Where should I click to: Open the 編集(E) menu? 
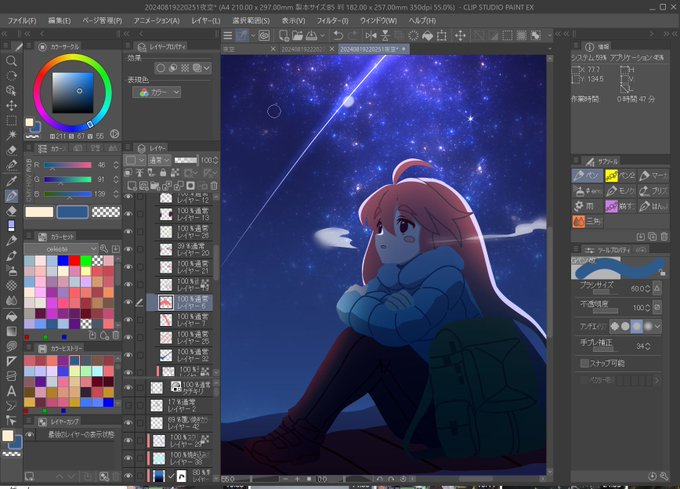(59, 20)
